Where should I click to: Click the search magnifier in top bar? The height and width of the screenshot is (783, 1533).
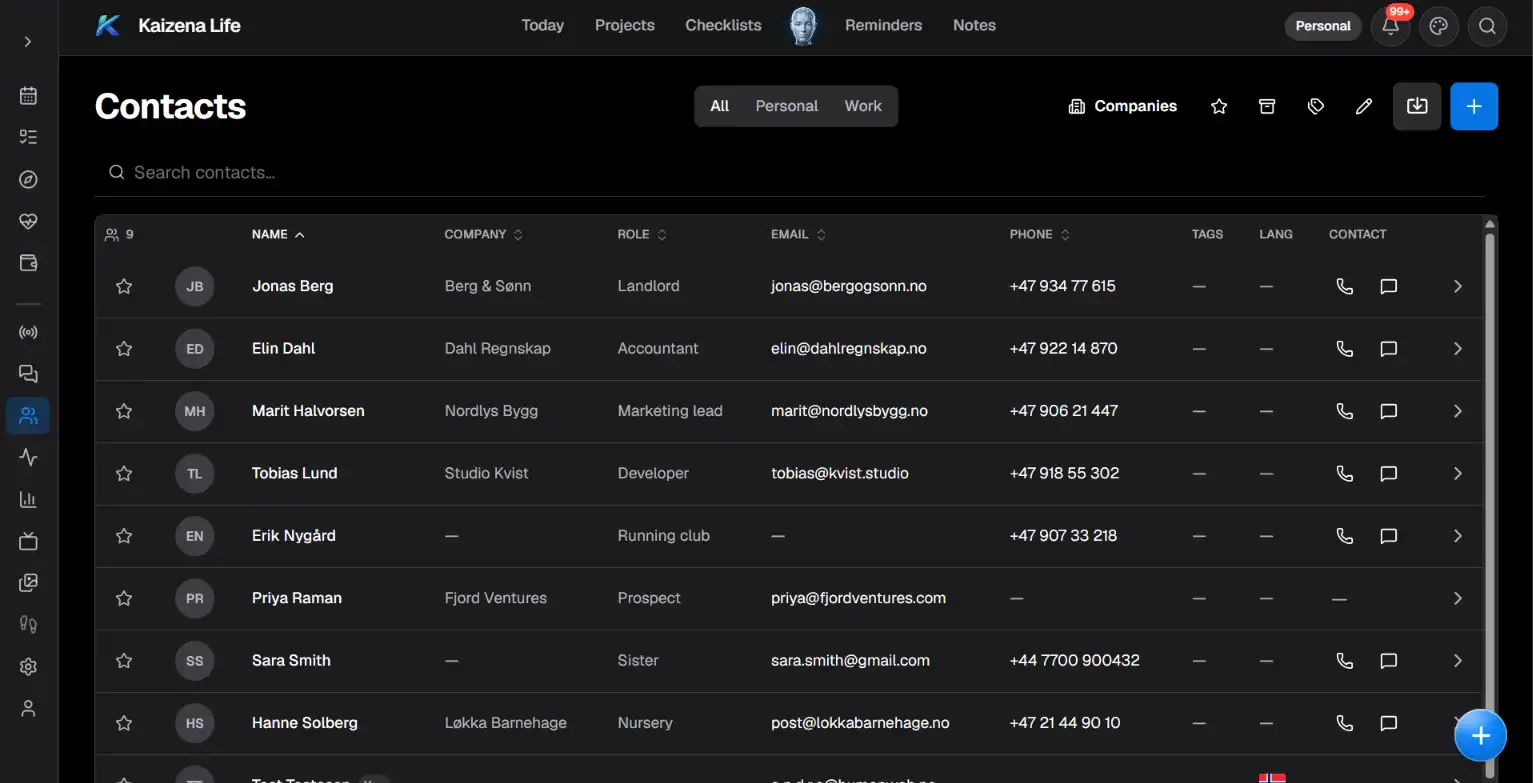(1487, 26)
